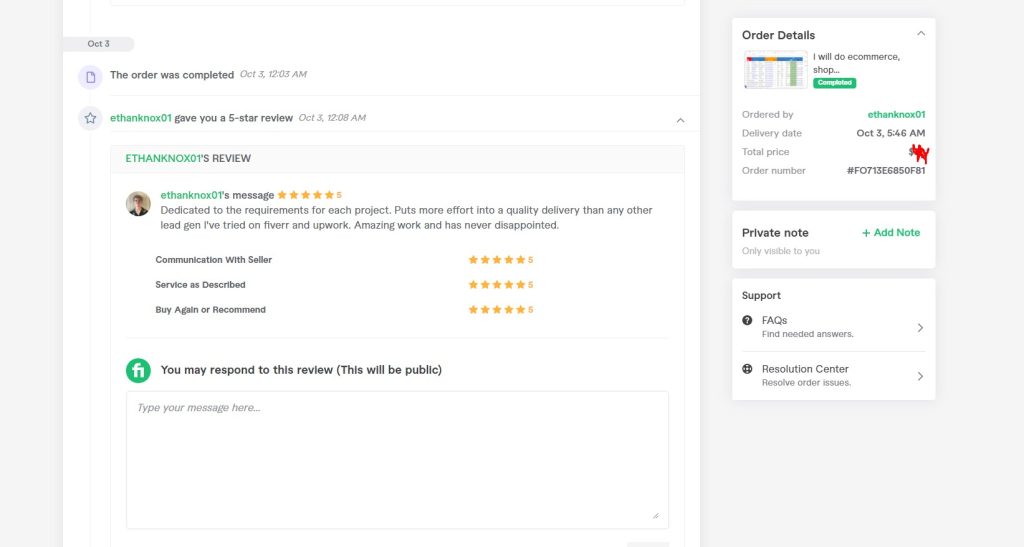
Task: Open the ETHANKNOX01 link in review header
Action: 163,159
